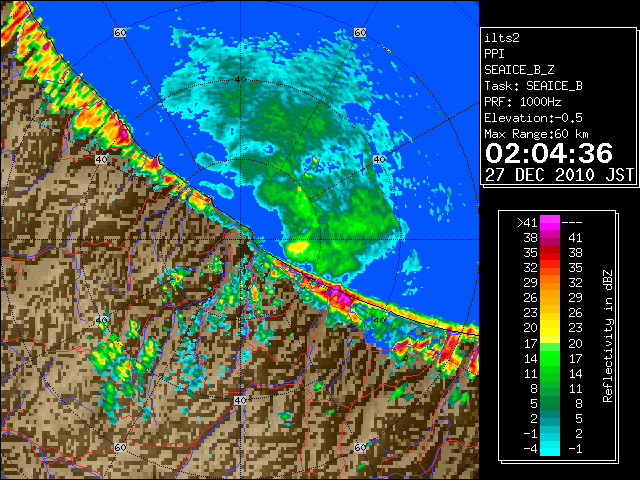Click the "40" ring label straight south of the radar

tap(240, 400)
